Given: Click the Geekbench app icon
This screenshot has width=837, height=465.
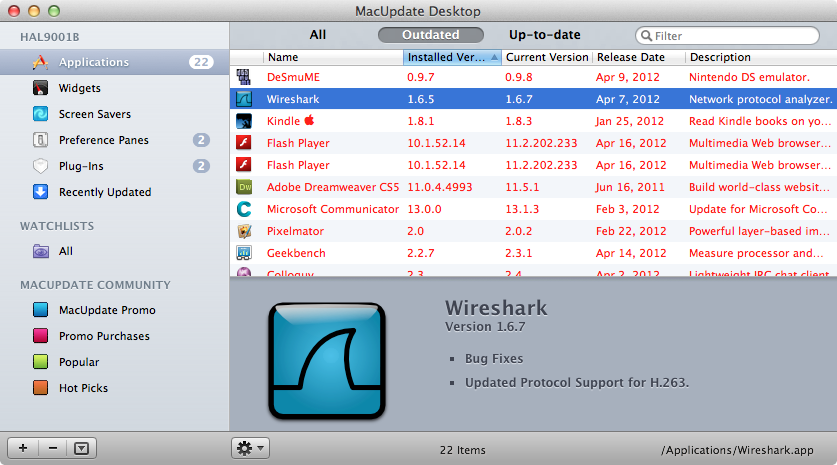Looking at the screenshot, I should (x=244, y=253).
